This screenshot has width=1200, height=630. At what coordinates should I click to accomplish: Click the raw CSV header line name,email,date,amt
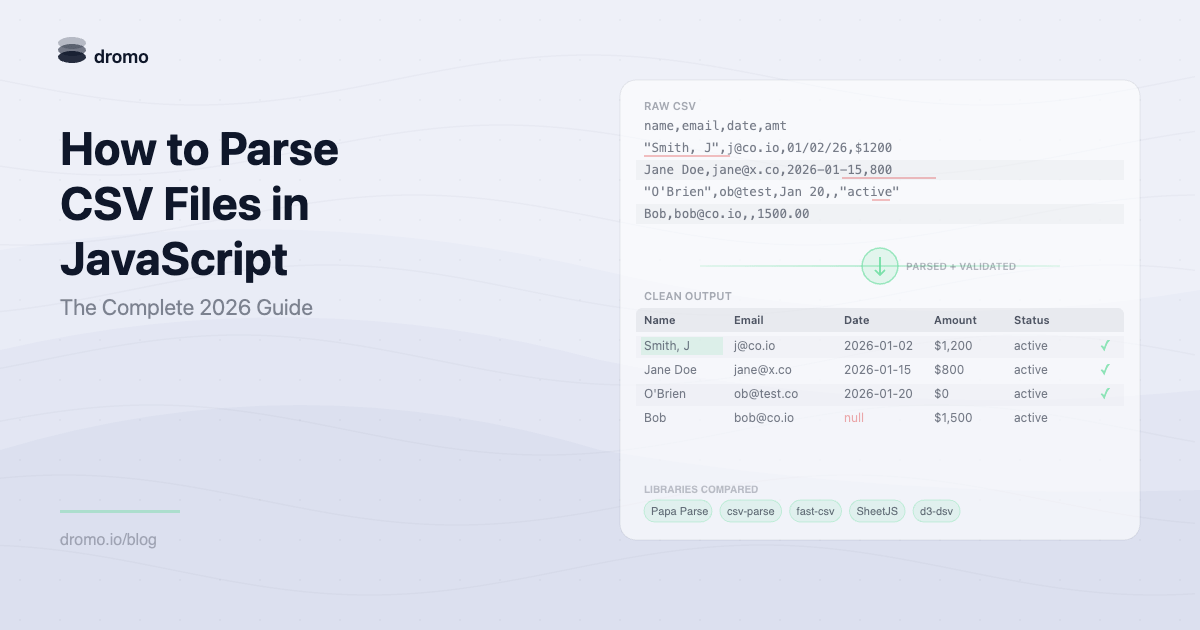click(x=715, y=126)
